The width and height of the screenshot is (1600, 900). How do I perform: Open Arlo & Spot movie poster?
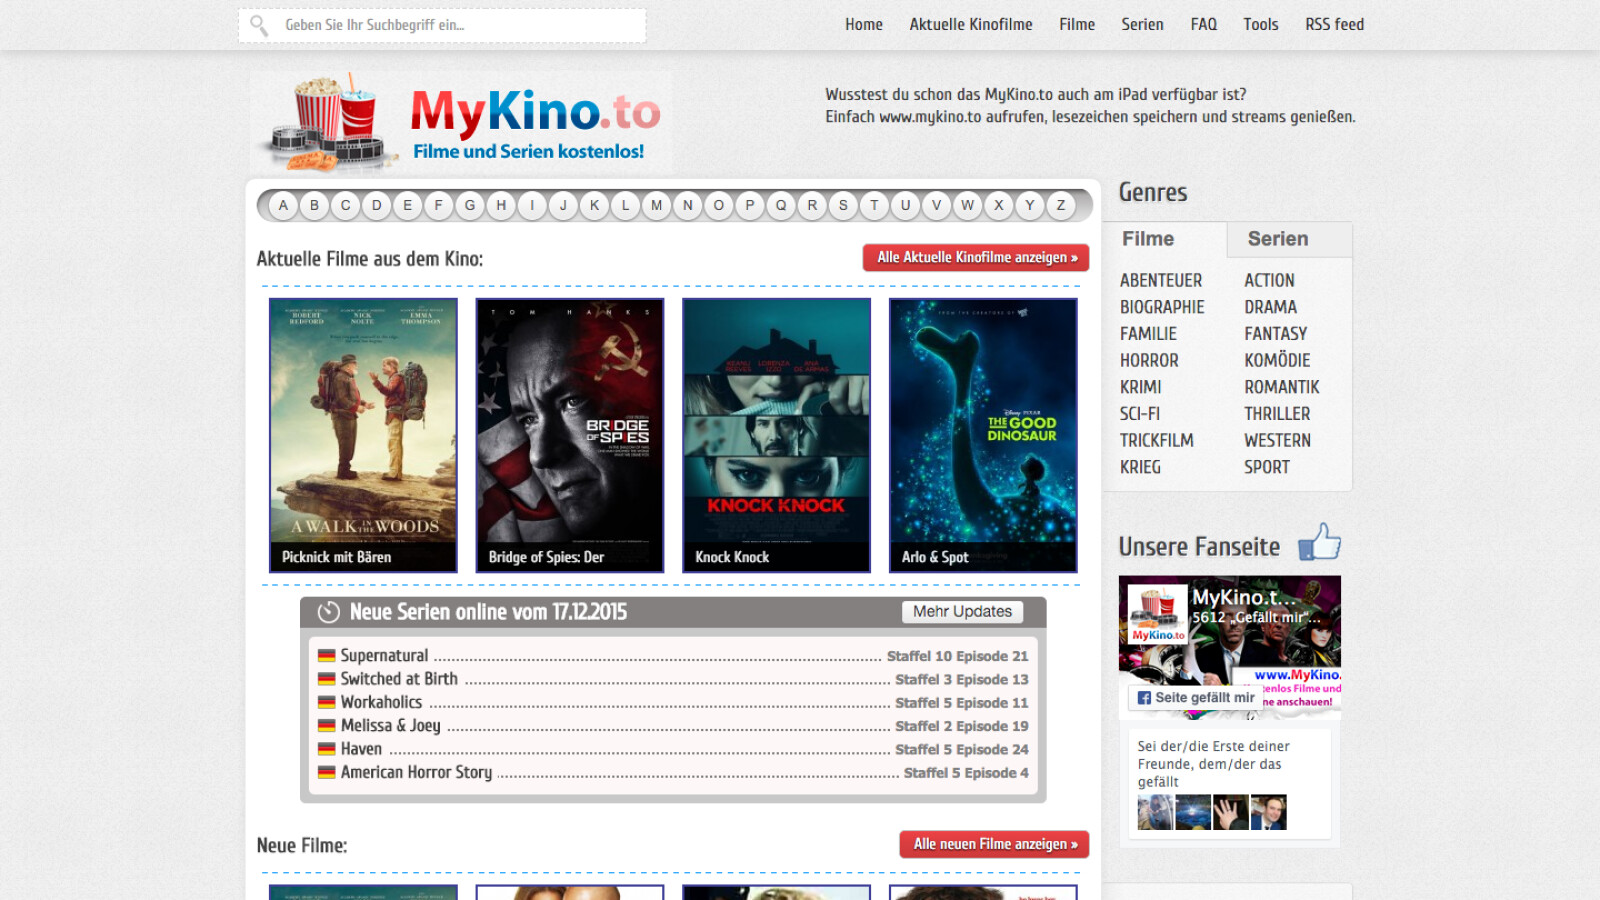pos(983,435)
